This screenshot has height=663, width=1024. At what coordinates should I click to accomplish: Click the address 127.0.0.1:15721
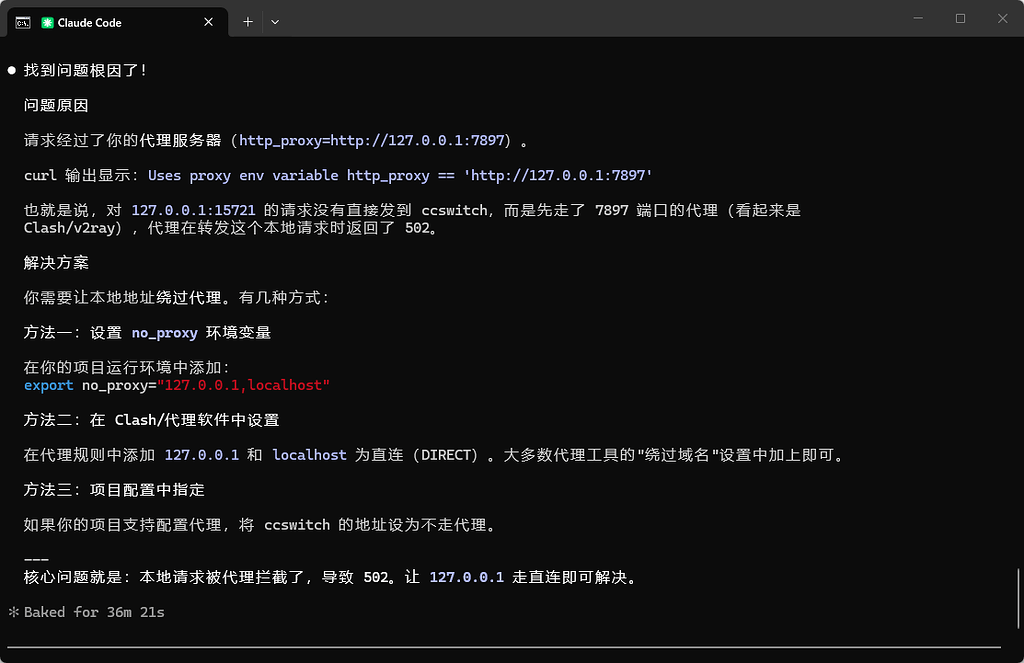tap(193, 210)
